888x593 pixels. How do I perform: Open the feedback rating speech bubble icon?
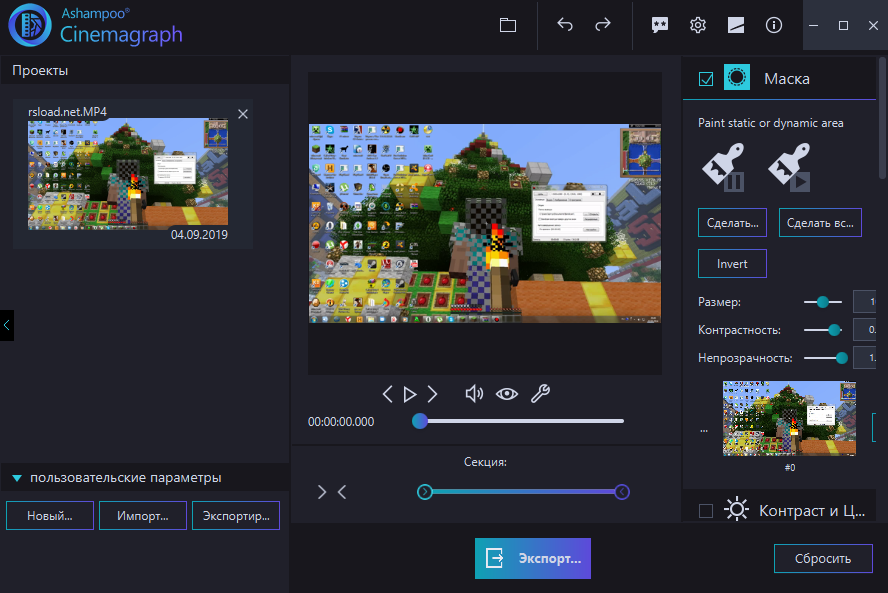click(x=660, y=25)
